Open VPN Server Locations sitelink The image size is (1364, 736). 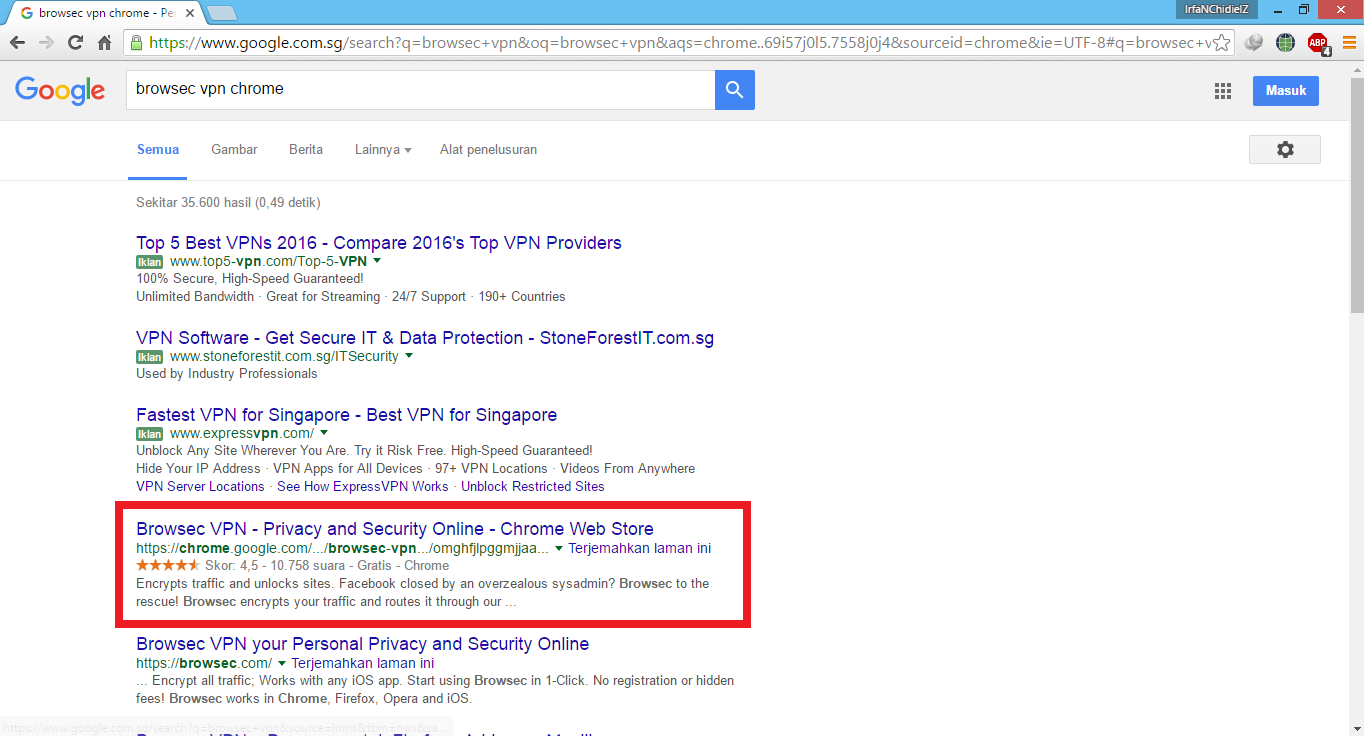[x=200, y=487]
